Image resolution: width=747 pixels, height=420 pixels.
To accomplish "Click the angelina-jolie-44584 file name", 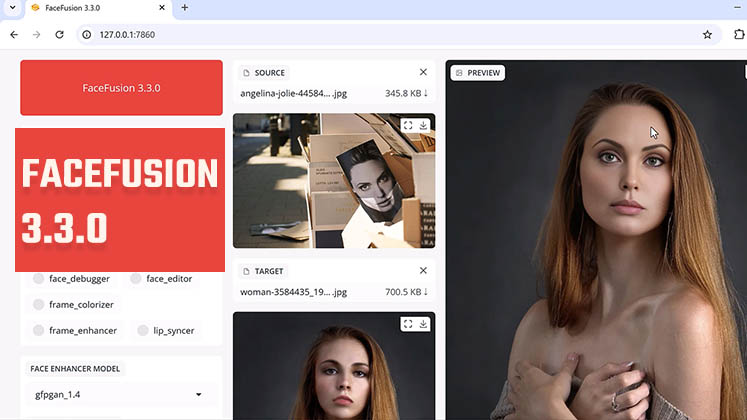I will point(293,93).
